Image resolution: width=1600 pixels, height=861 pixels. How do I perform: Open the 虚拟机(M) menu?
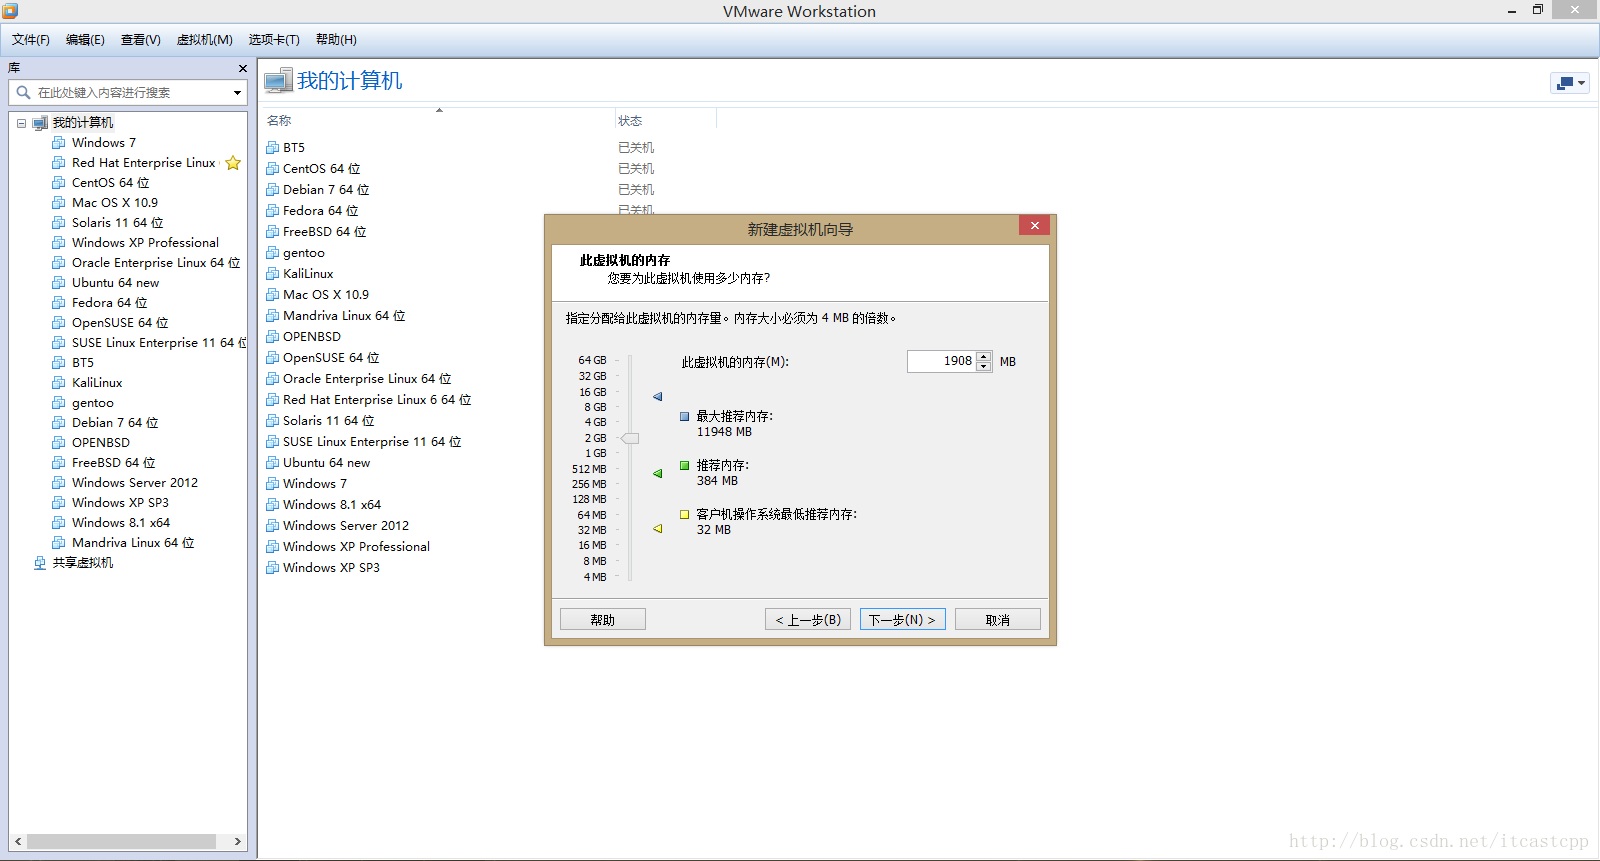click(205, 40)
